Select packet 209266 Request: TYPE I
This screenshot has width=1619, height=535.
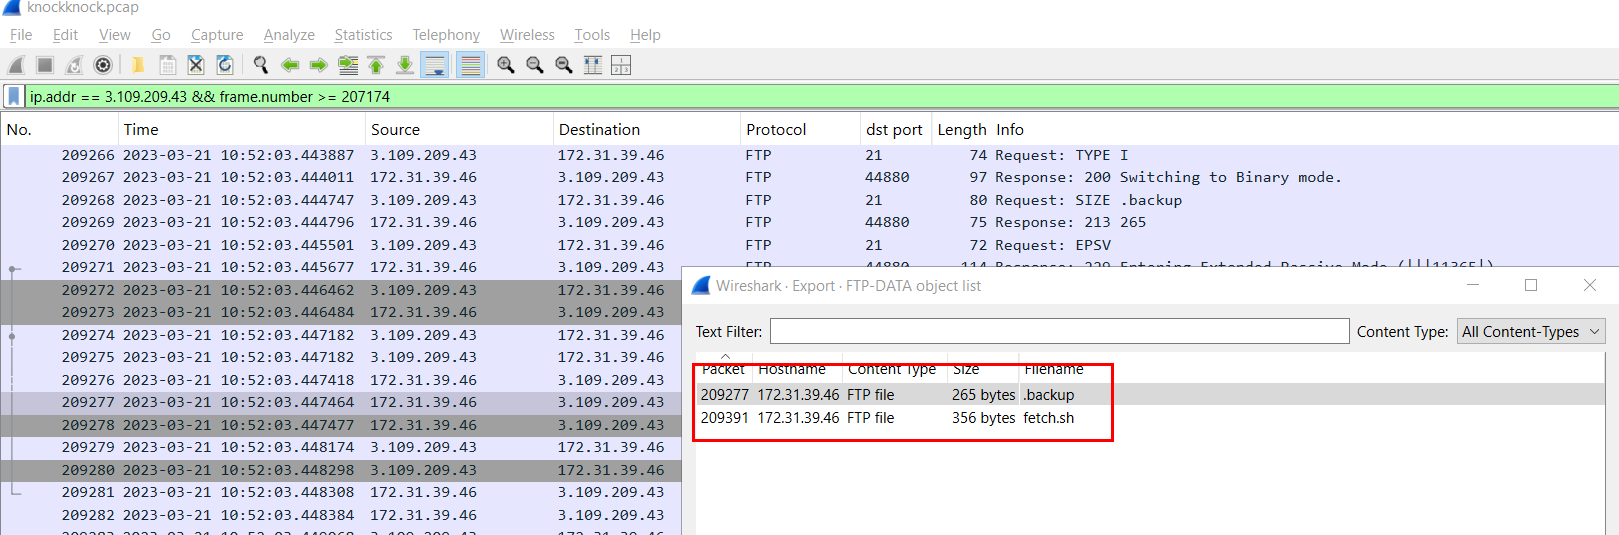(809, 155)
